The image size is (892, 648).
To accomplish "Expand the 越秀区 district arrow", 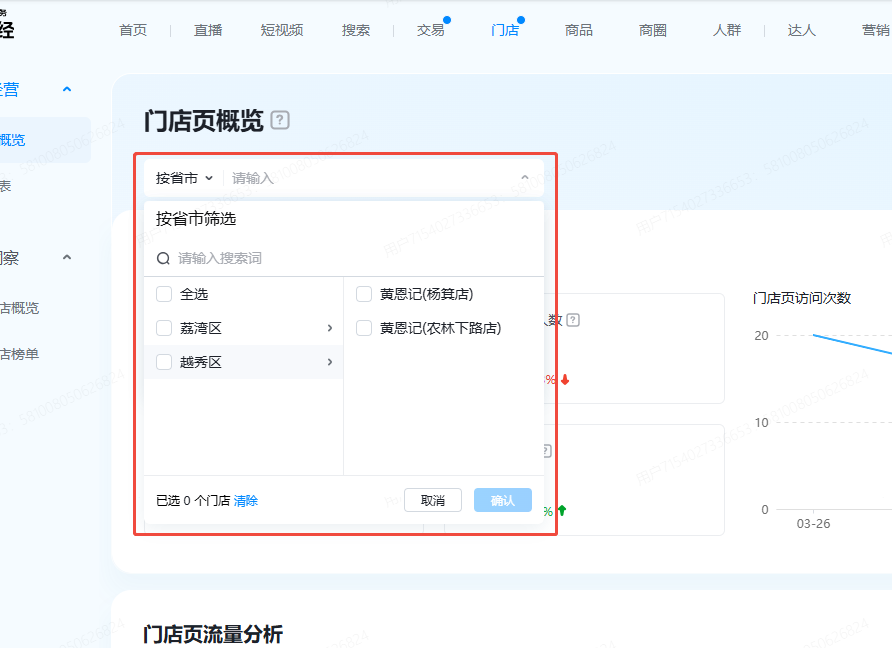I will click(x=330, y=362).
